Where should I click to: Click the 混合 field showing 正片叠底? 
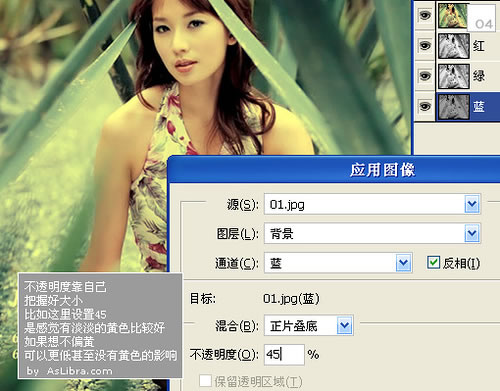coord(309,325)
